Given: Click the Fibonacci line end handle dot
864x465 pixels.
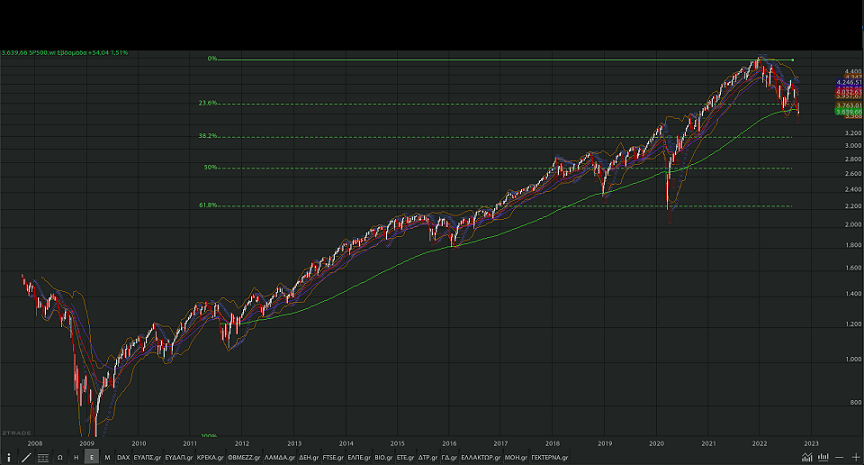Looking at the screenshot, I should (793, 60).
